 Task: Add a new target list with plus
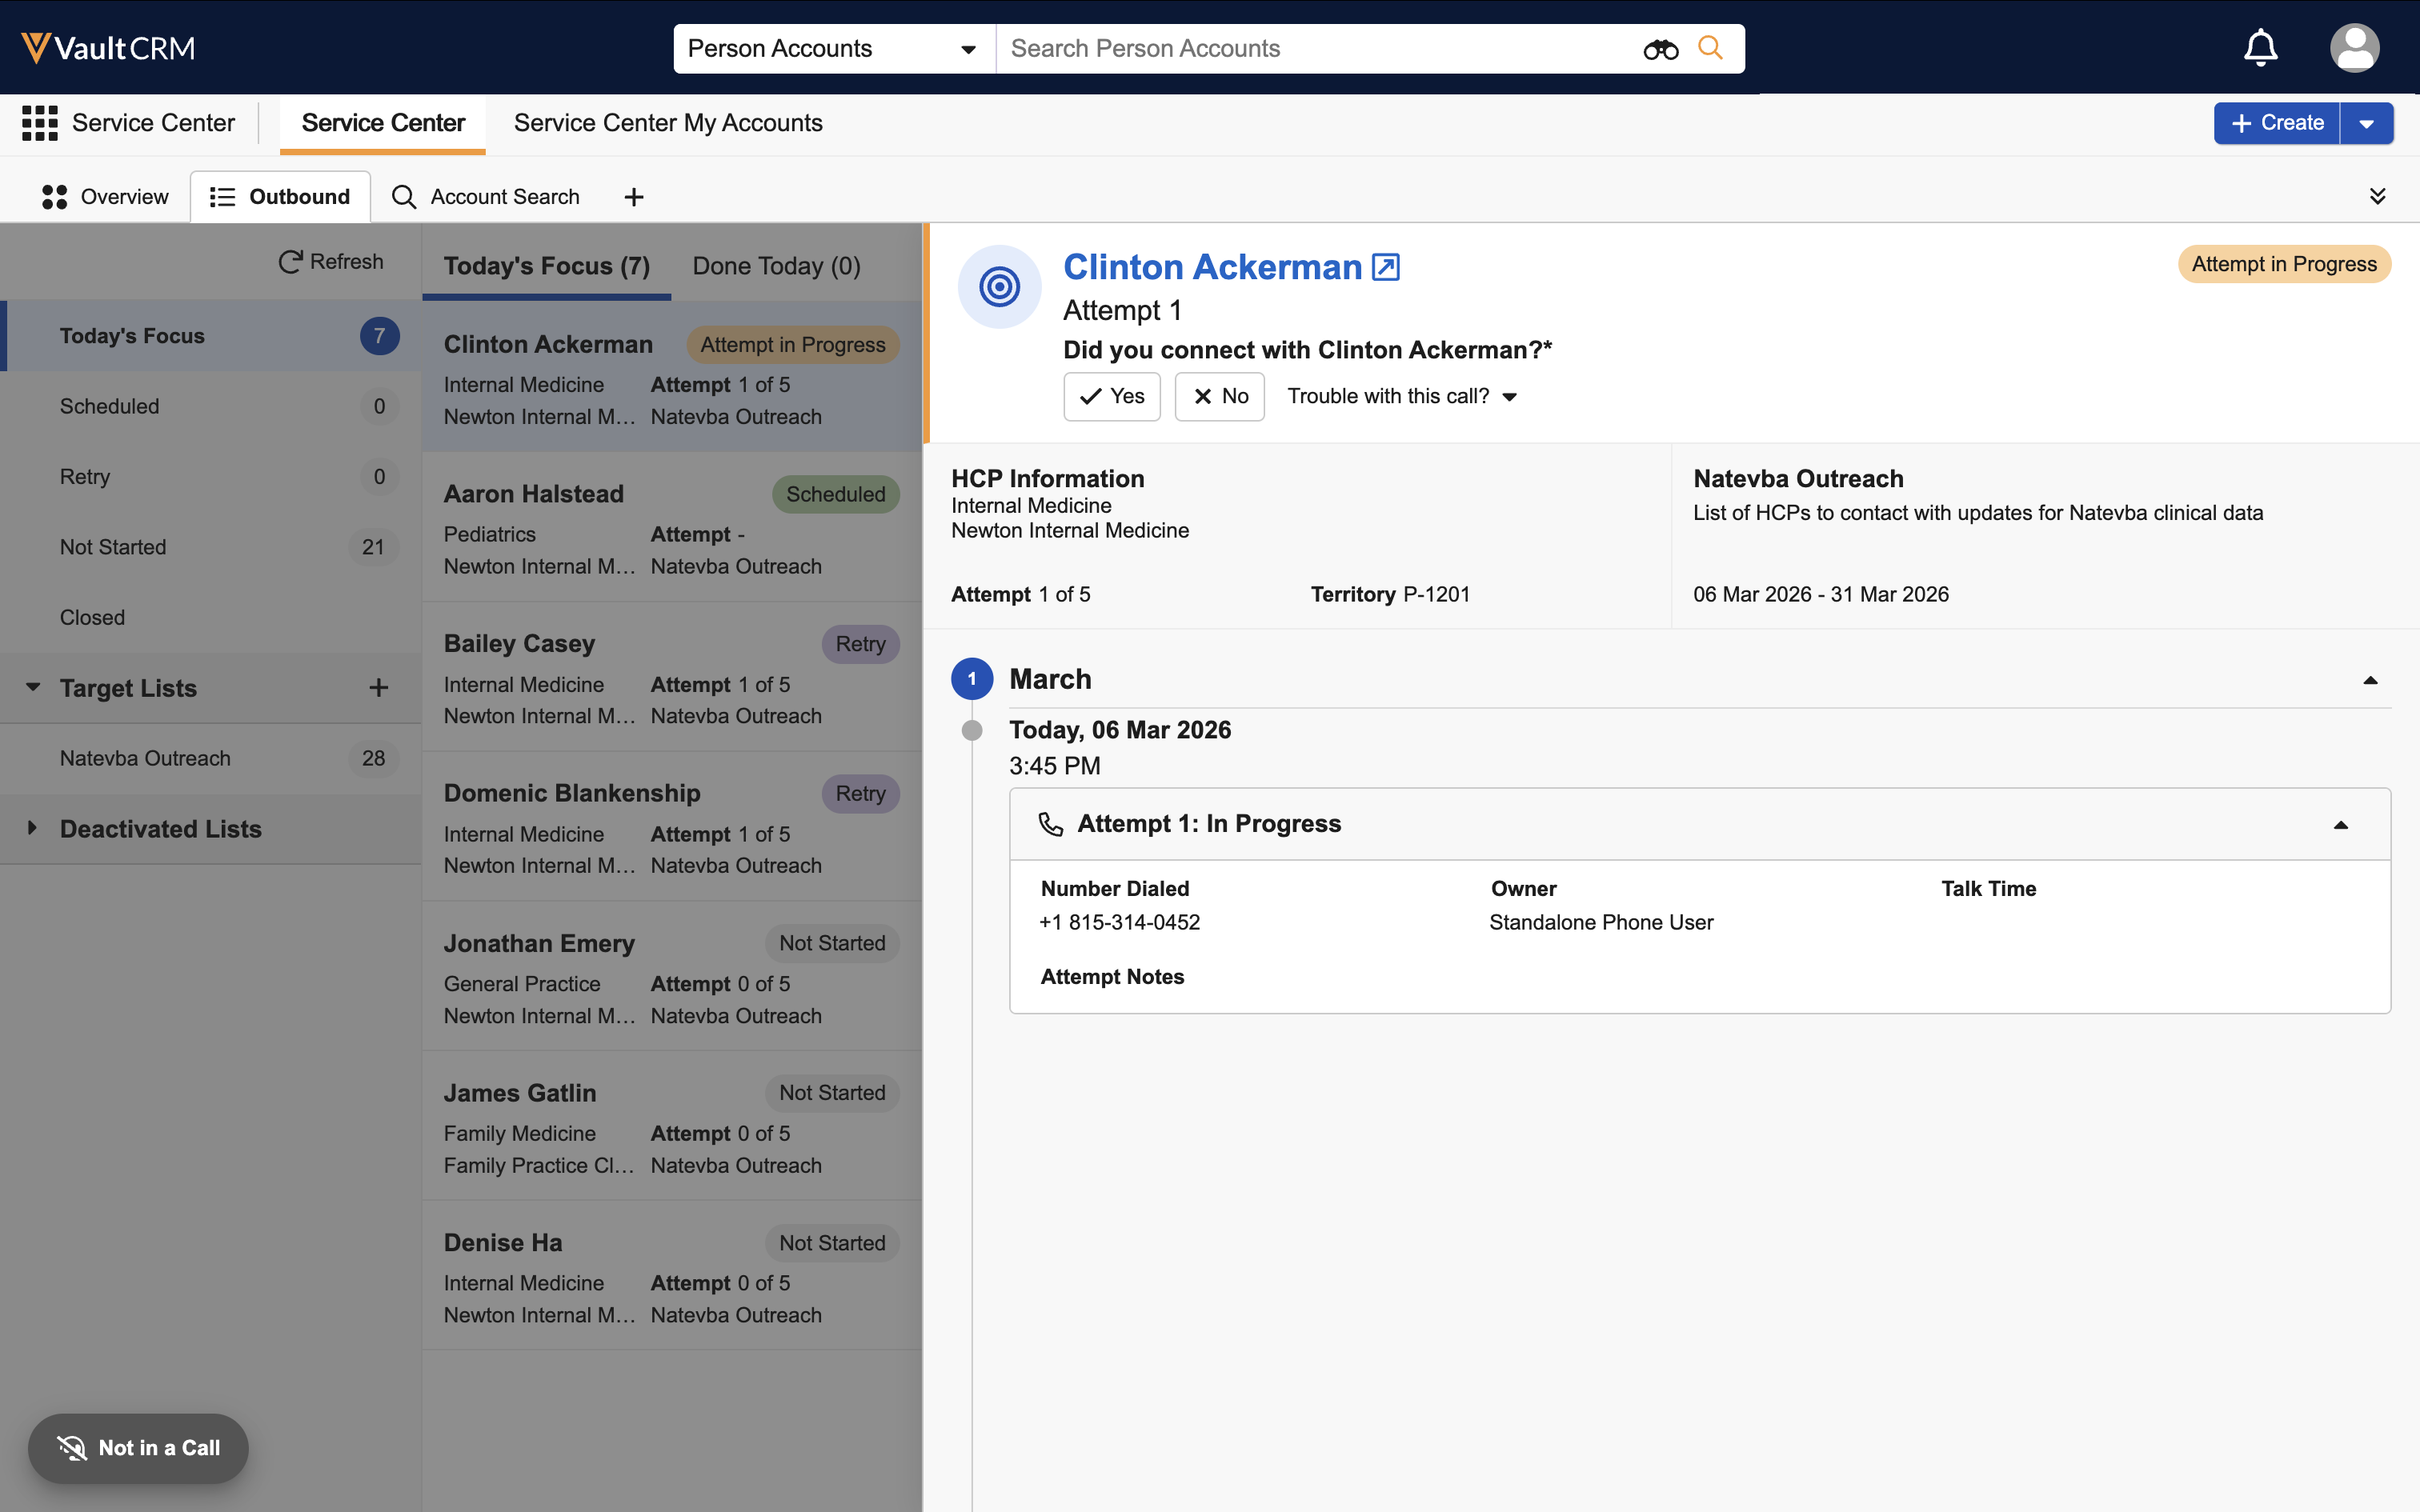coord(378,688)
